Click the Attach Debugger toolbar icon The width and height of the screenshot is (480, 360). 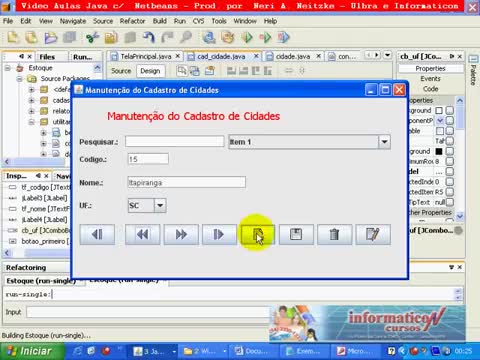pyautogui.click(x=284, y=37)
